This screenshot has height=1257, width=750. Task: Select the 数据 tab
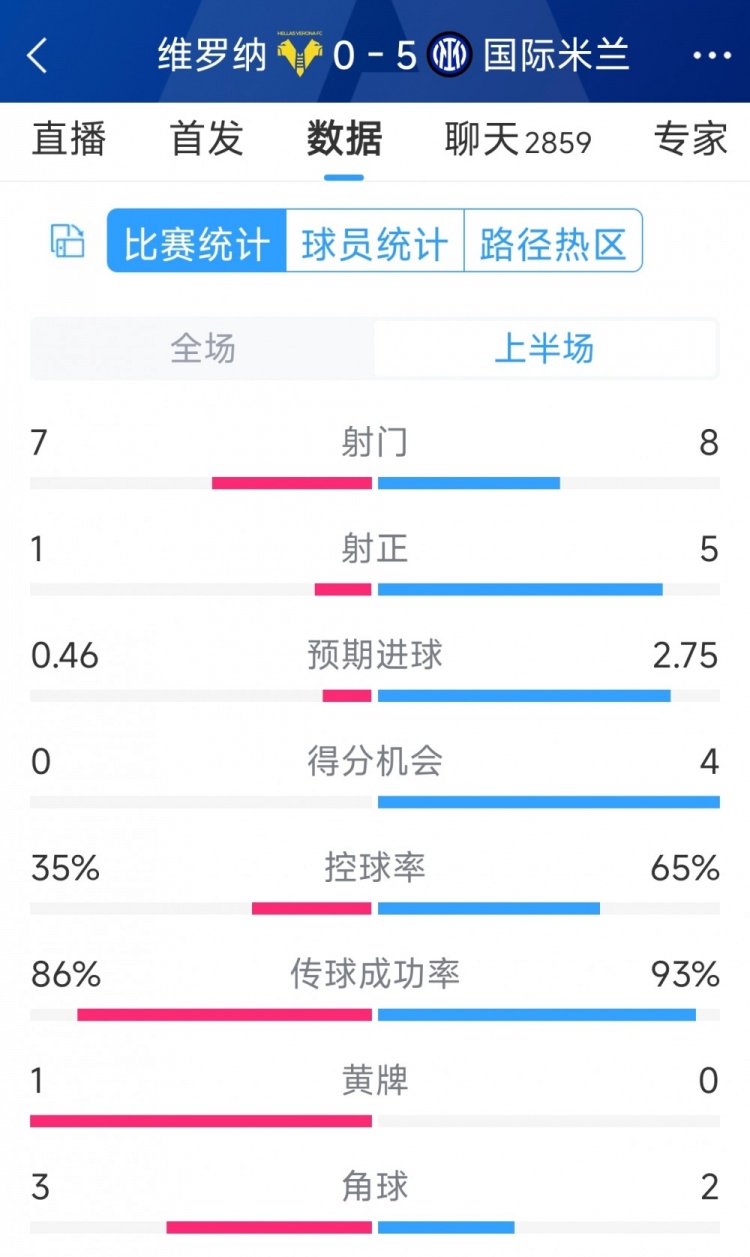[344, 139]
